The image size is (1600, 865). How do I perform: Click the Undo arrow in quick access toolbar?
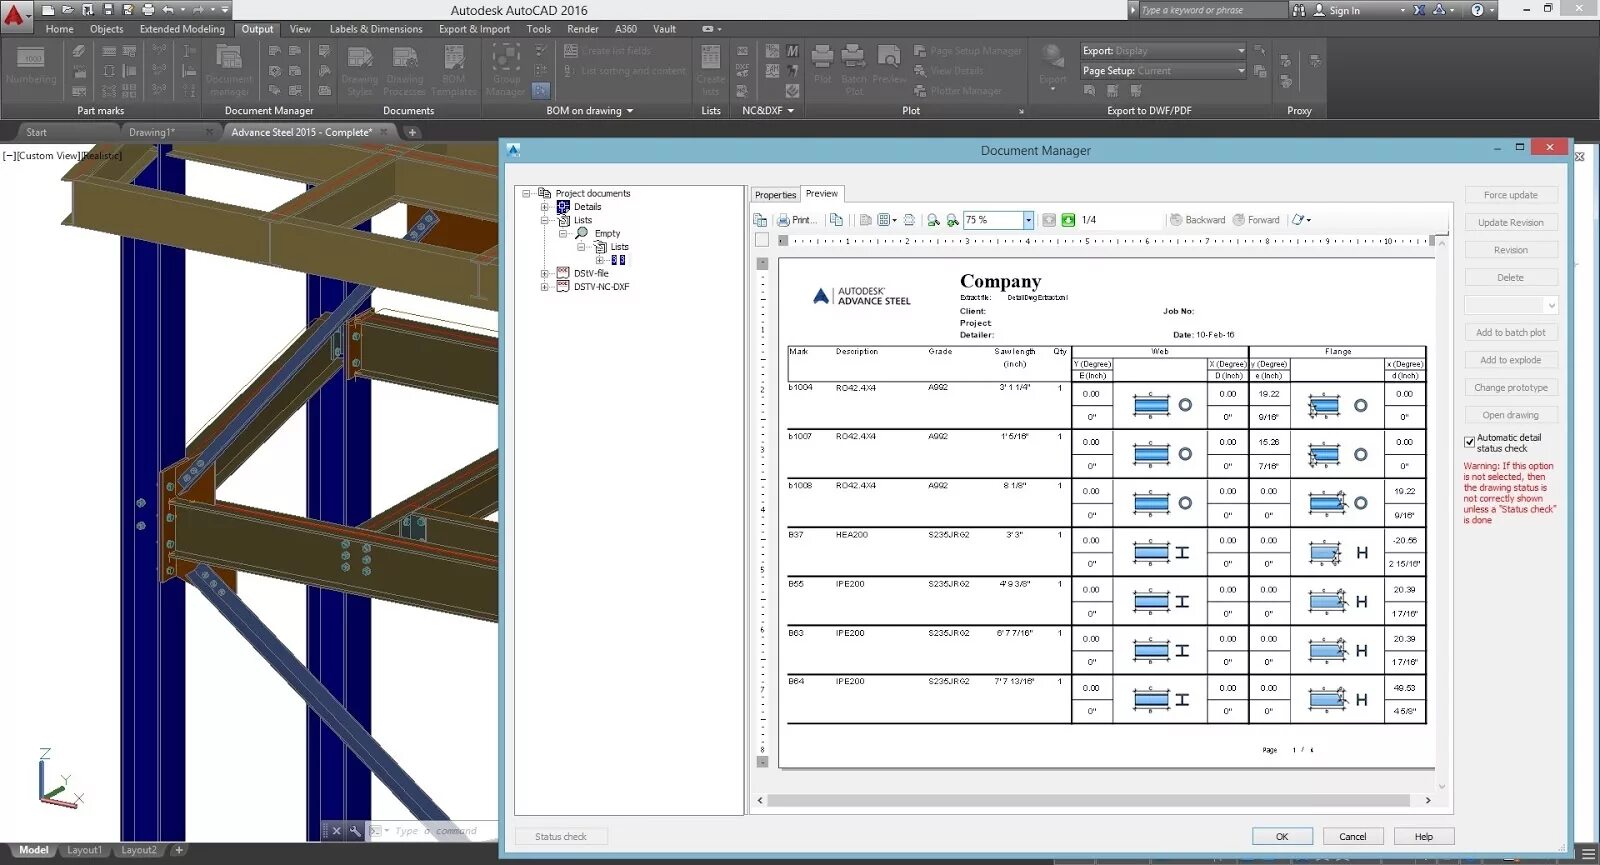click(168, 10)
